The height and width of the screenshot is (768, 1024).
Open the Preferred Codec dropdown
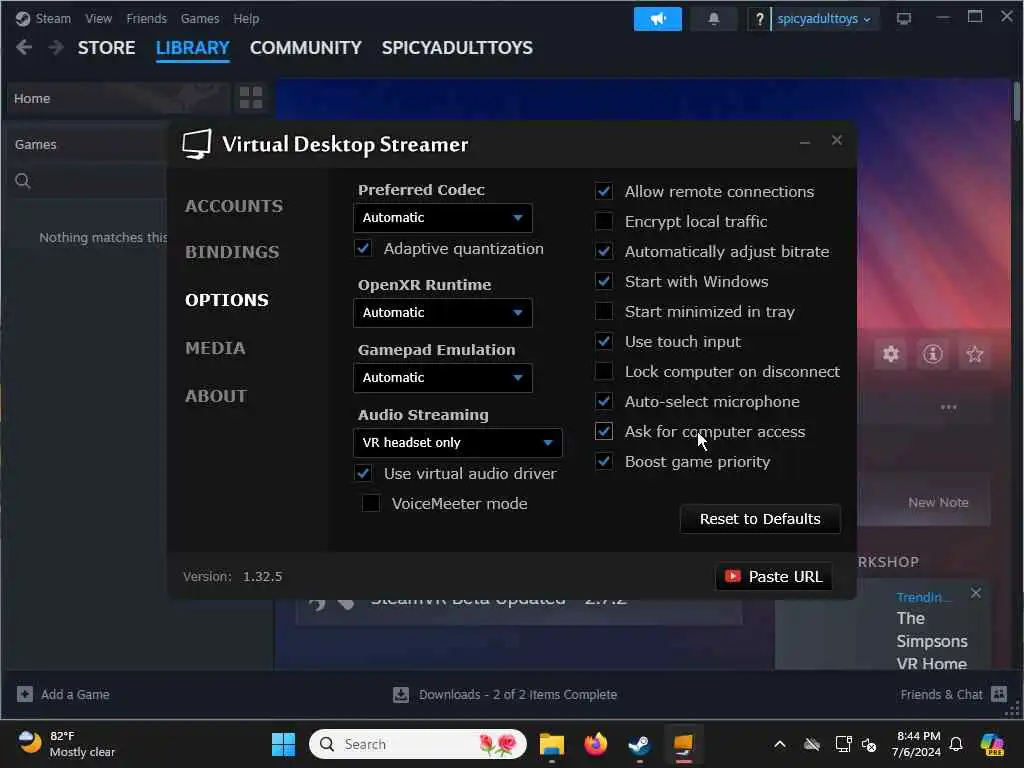443,218
